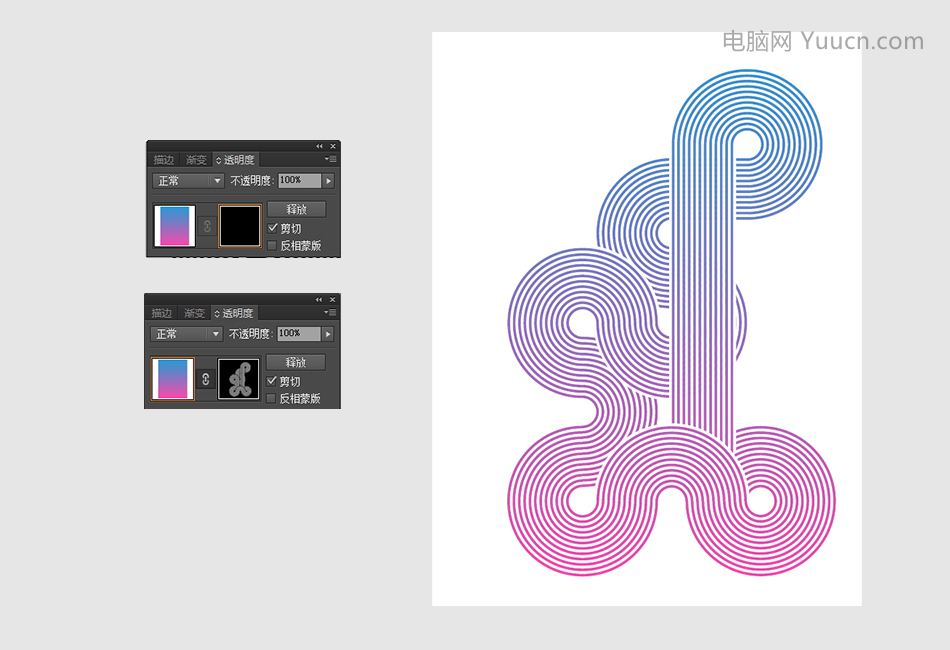
Task: Click the 释放 button in the lower panel
Action: tap(296, 362)
